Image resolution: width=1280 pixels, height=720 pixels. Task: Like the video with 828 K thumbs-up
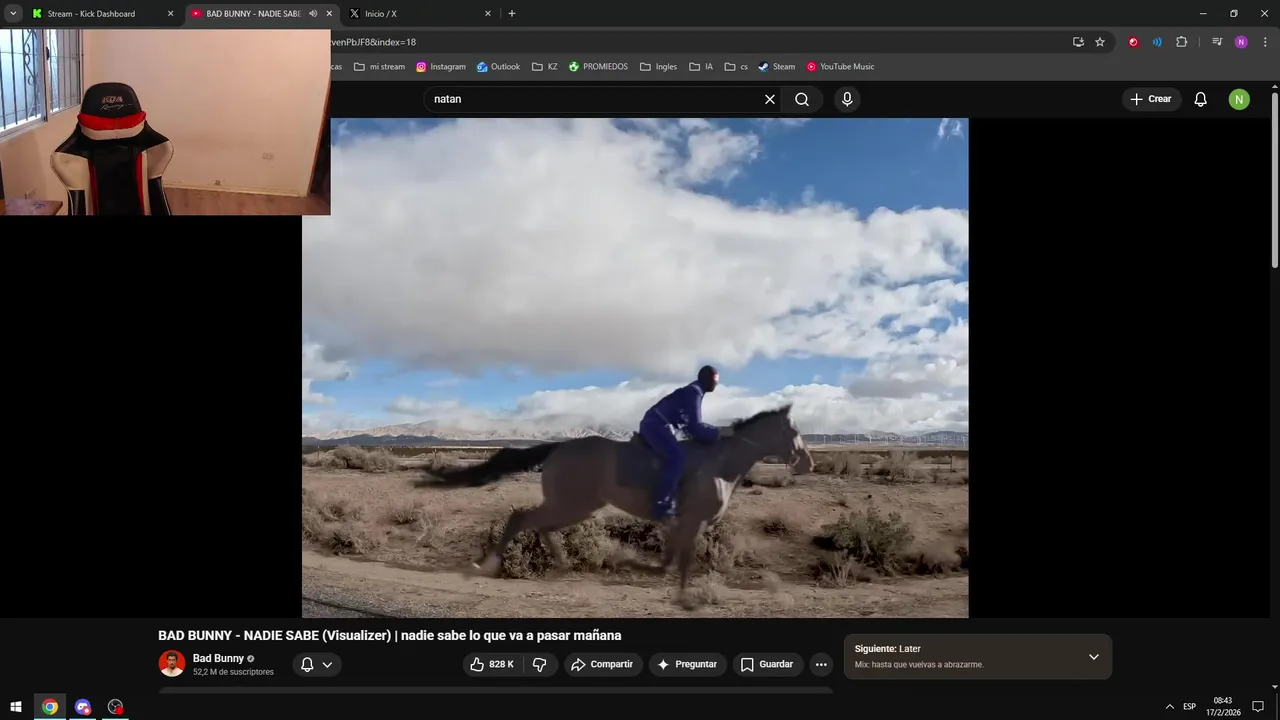pos(494,664)
